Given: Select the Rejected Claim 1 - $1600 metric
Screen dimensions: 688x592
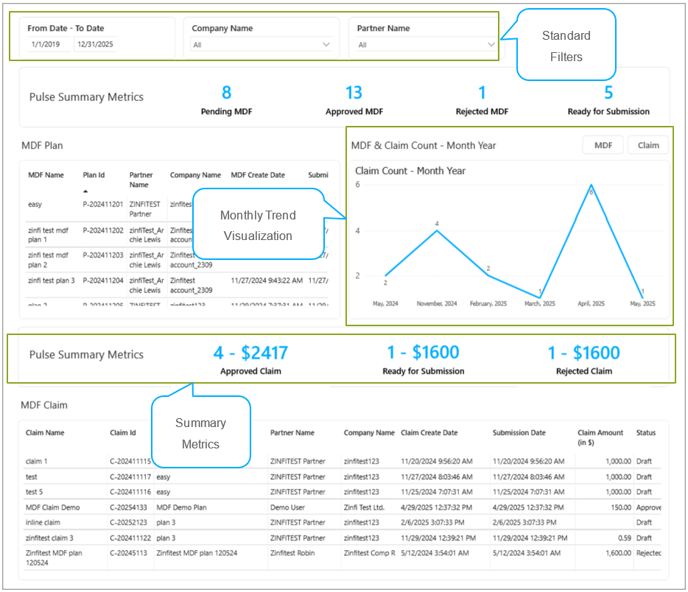Looking at the screenshot, I should click(x=584, y=353).
